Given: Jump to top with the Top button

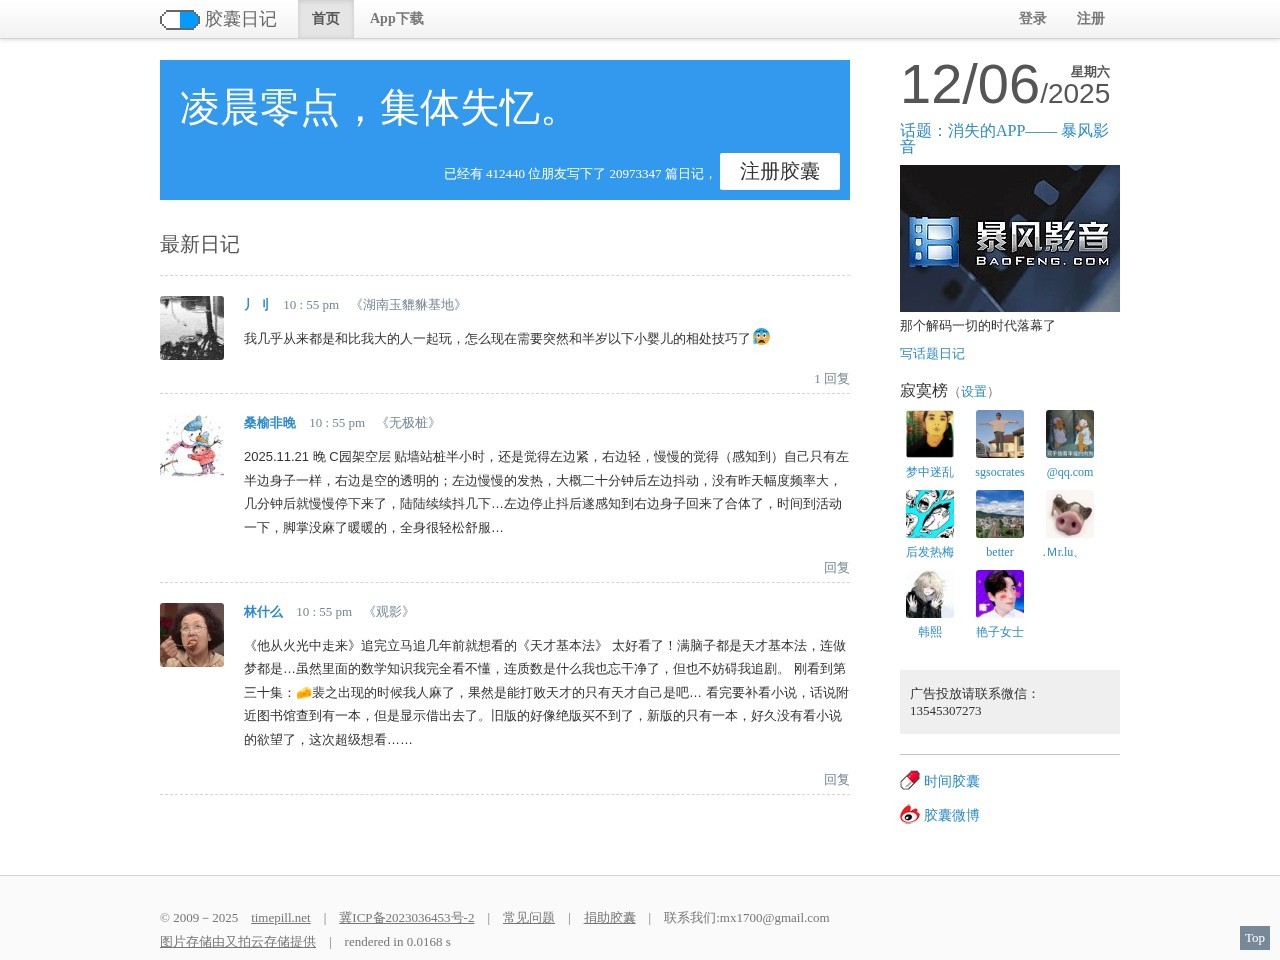Looking at the screenshot, I should pyautogui.click(x=1255, y=938).
